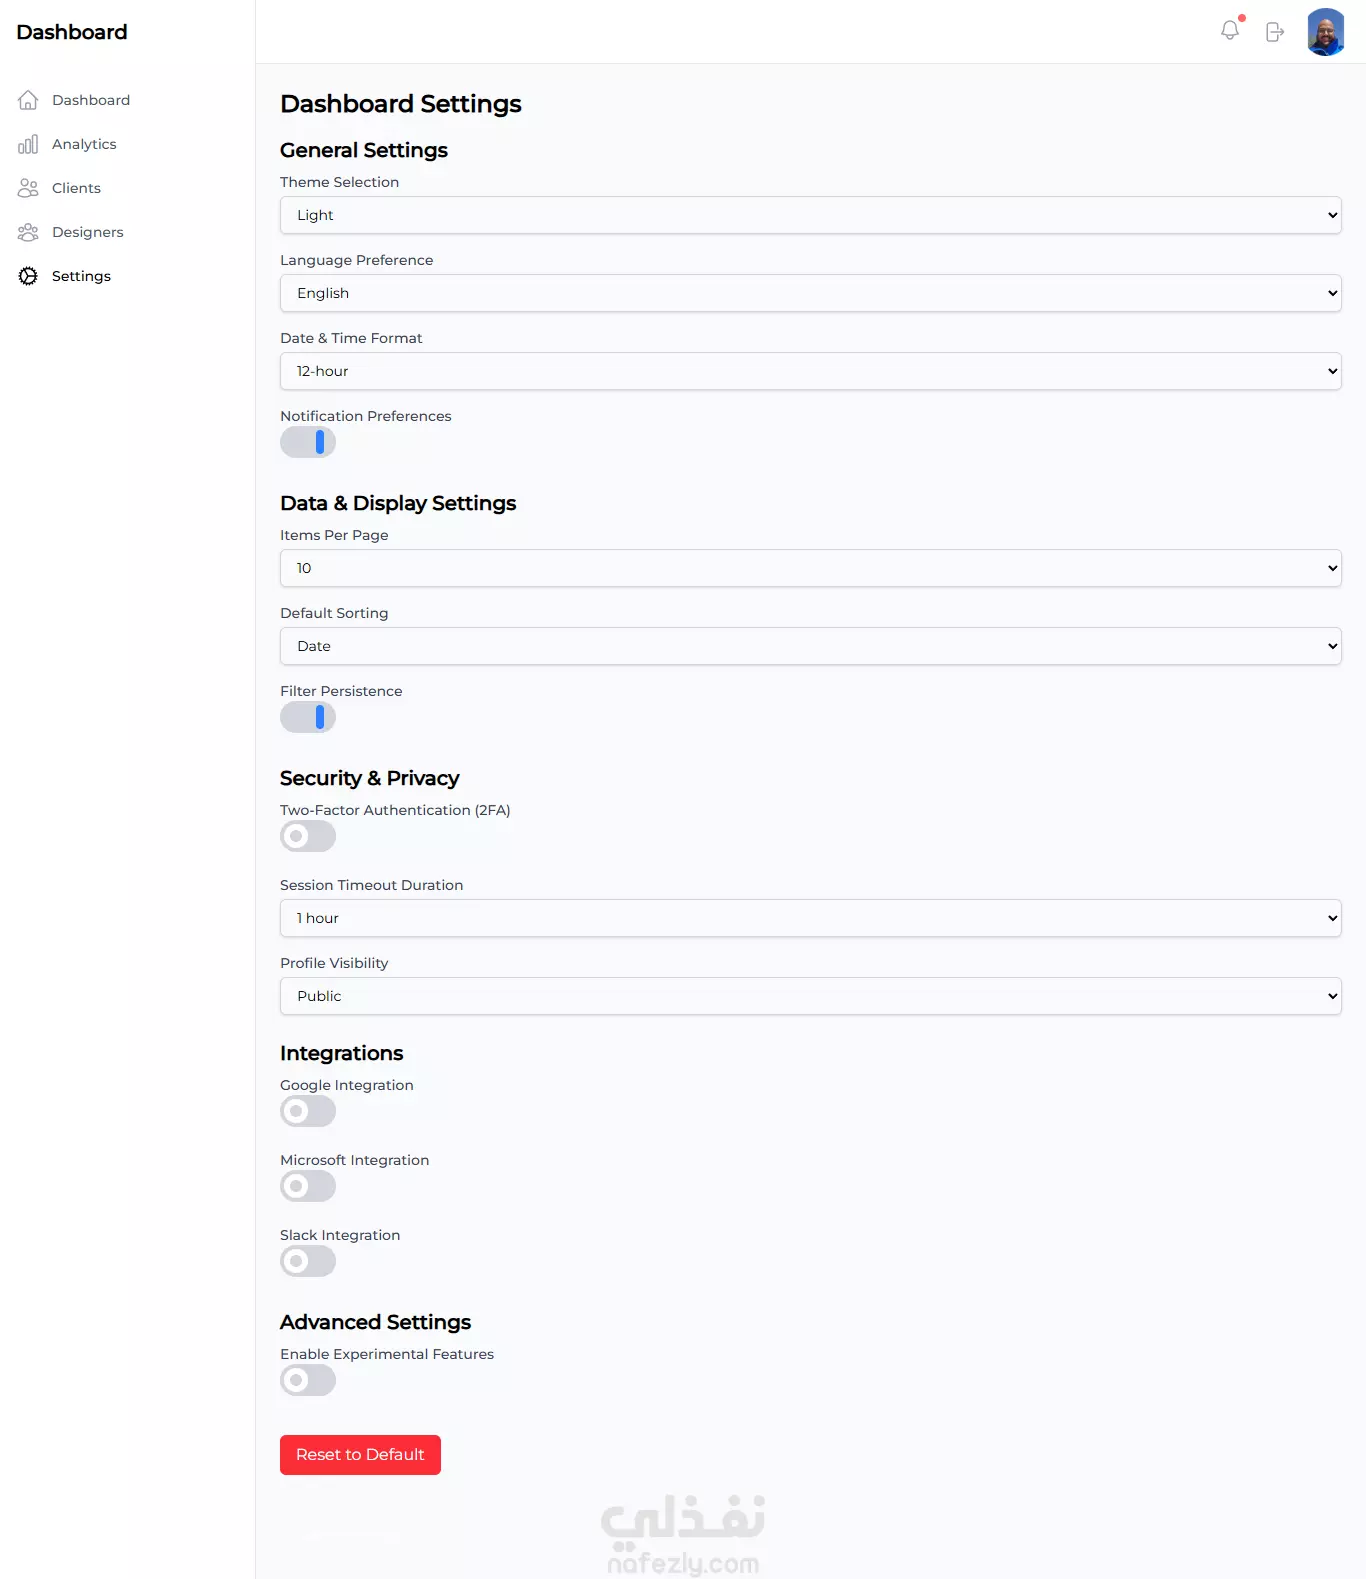The height and width of the screenshot is (1579, 1366).
Task: Enable the Slack Integration switch
Action: tap(308, 1261)
